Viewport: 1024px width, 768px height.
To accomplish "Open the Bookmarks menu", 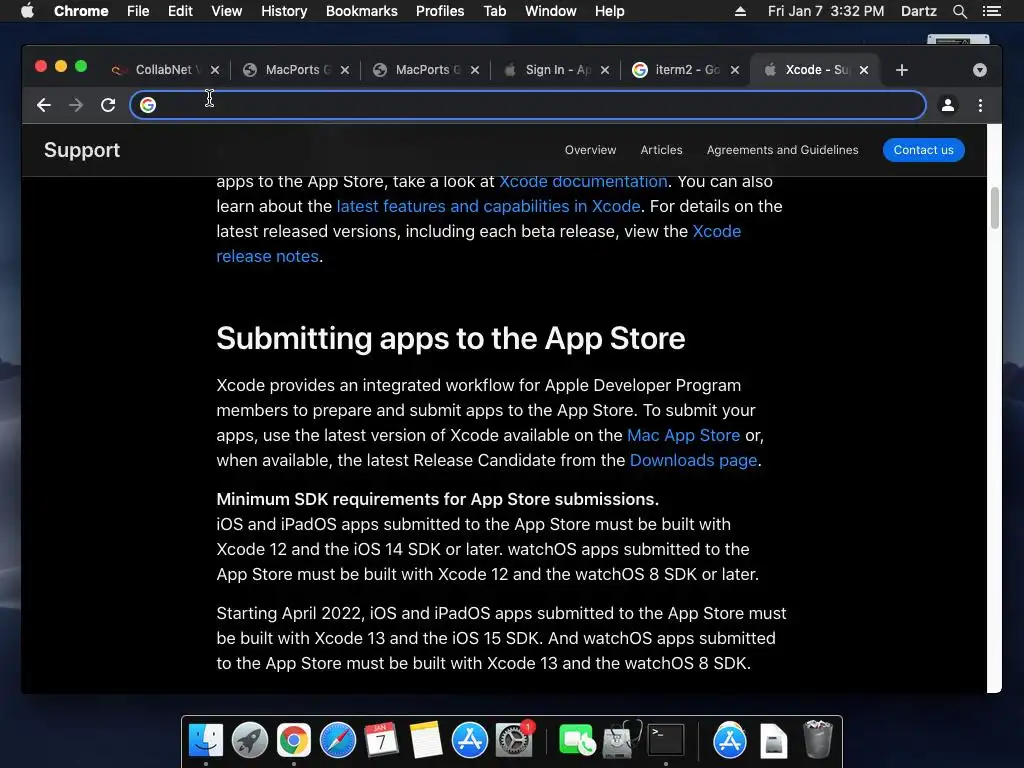I will click(362, 11).
